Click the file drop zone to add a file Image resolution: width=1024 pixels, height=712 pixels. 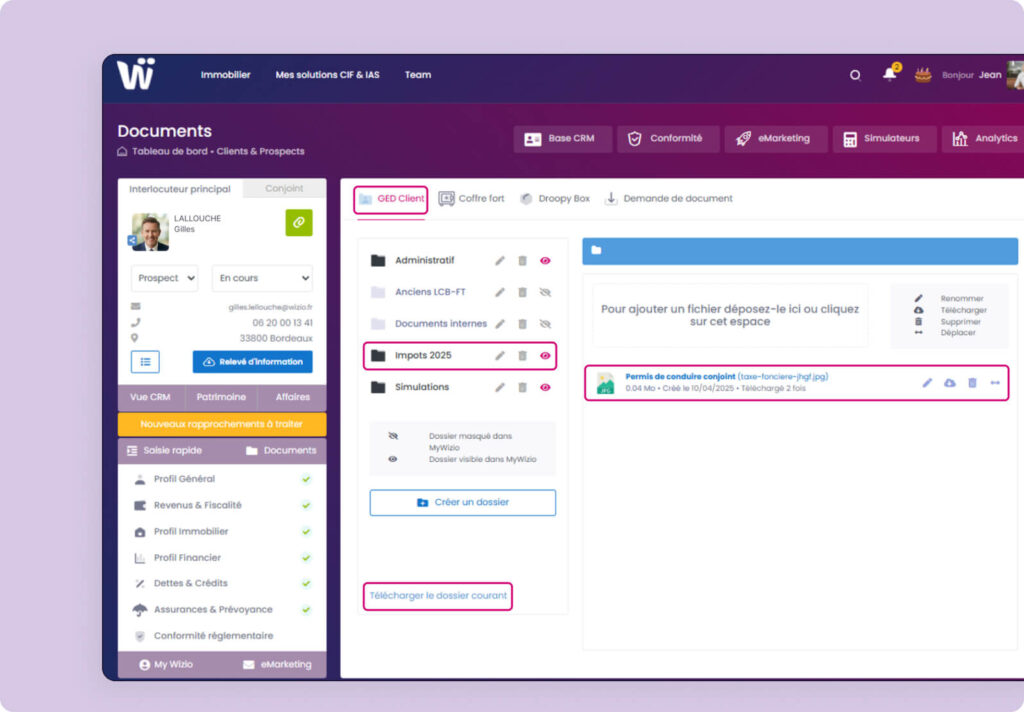[x=730, y=316]
